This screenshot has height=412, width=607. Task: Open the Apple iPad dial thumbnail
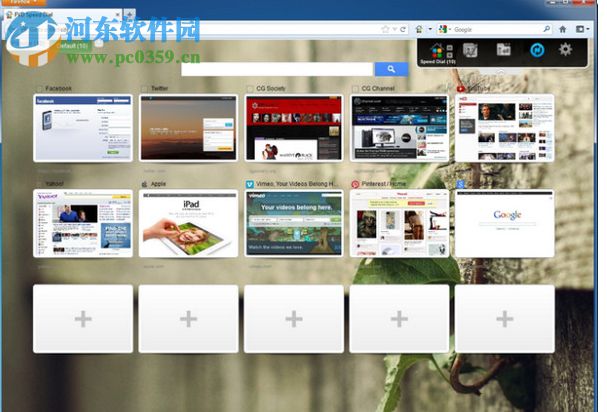(x=188, y=223)
